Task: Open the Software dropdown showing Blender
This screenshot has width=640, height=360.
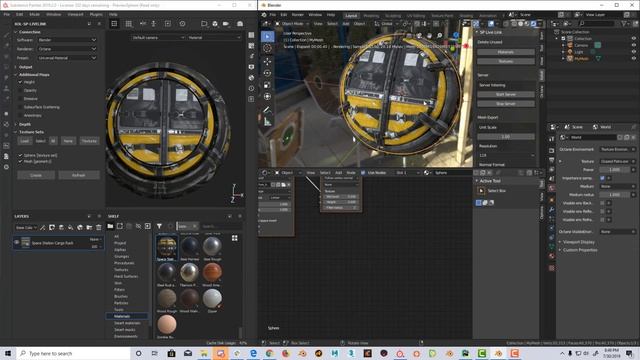Action: coord(67,40)
